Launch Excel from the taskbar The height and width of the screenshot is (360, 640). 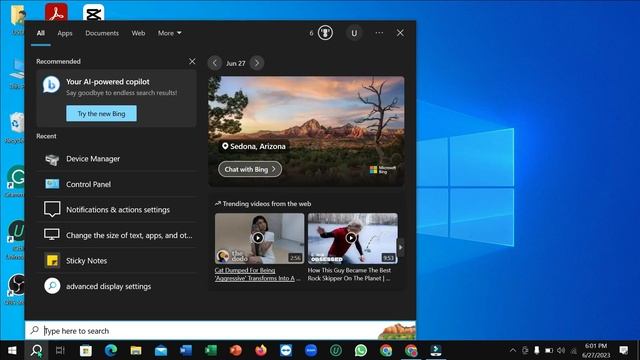211,350
